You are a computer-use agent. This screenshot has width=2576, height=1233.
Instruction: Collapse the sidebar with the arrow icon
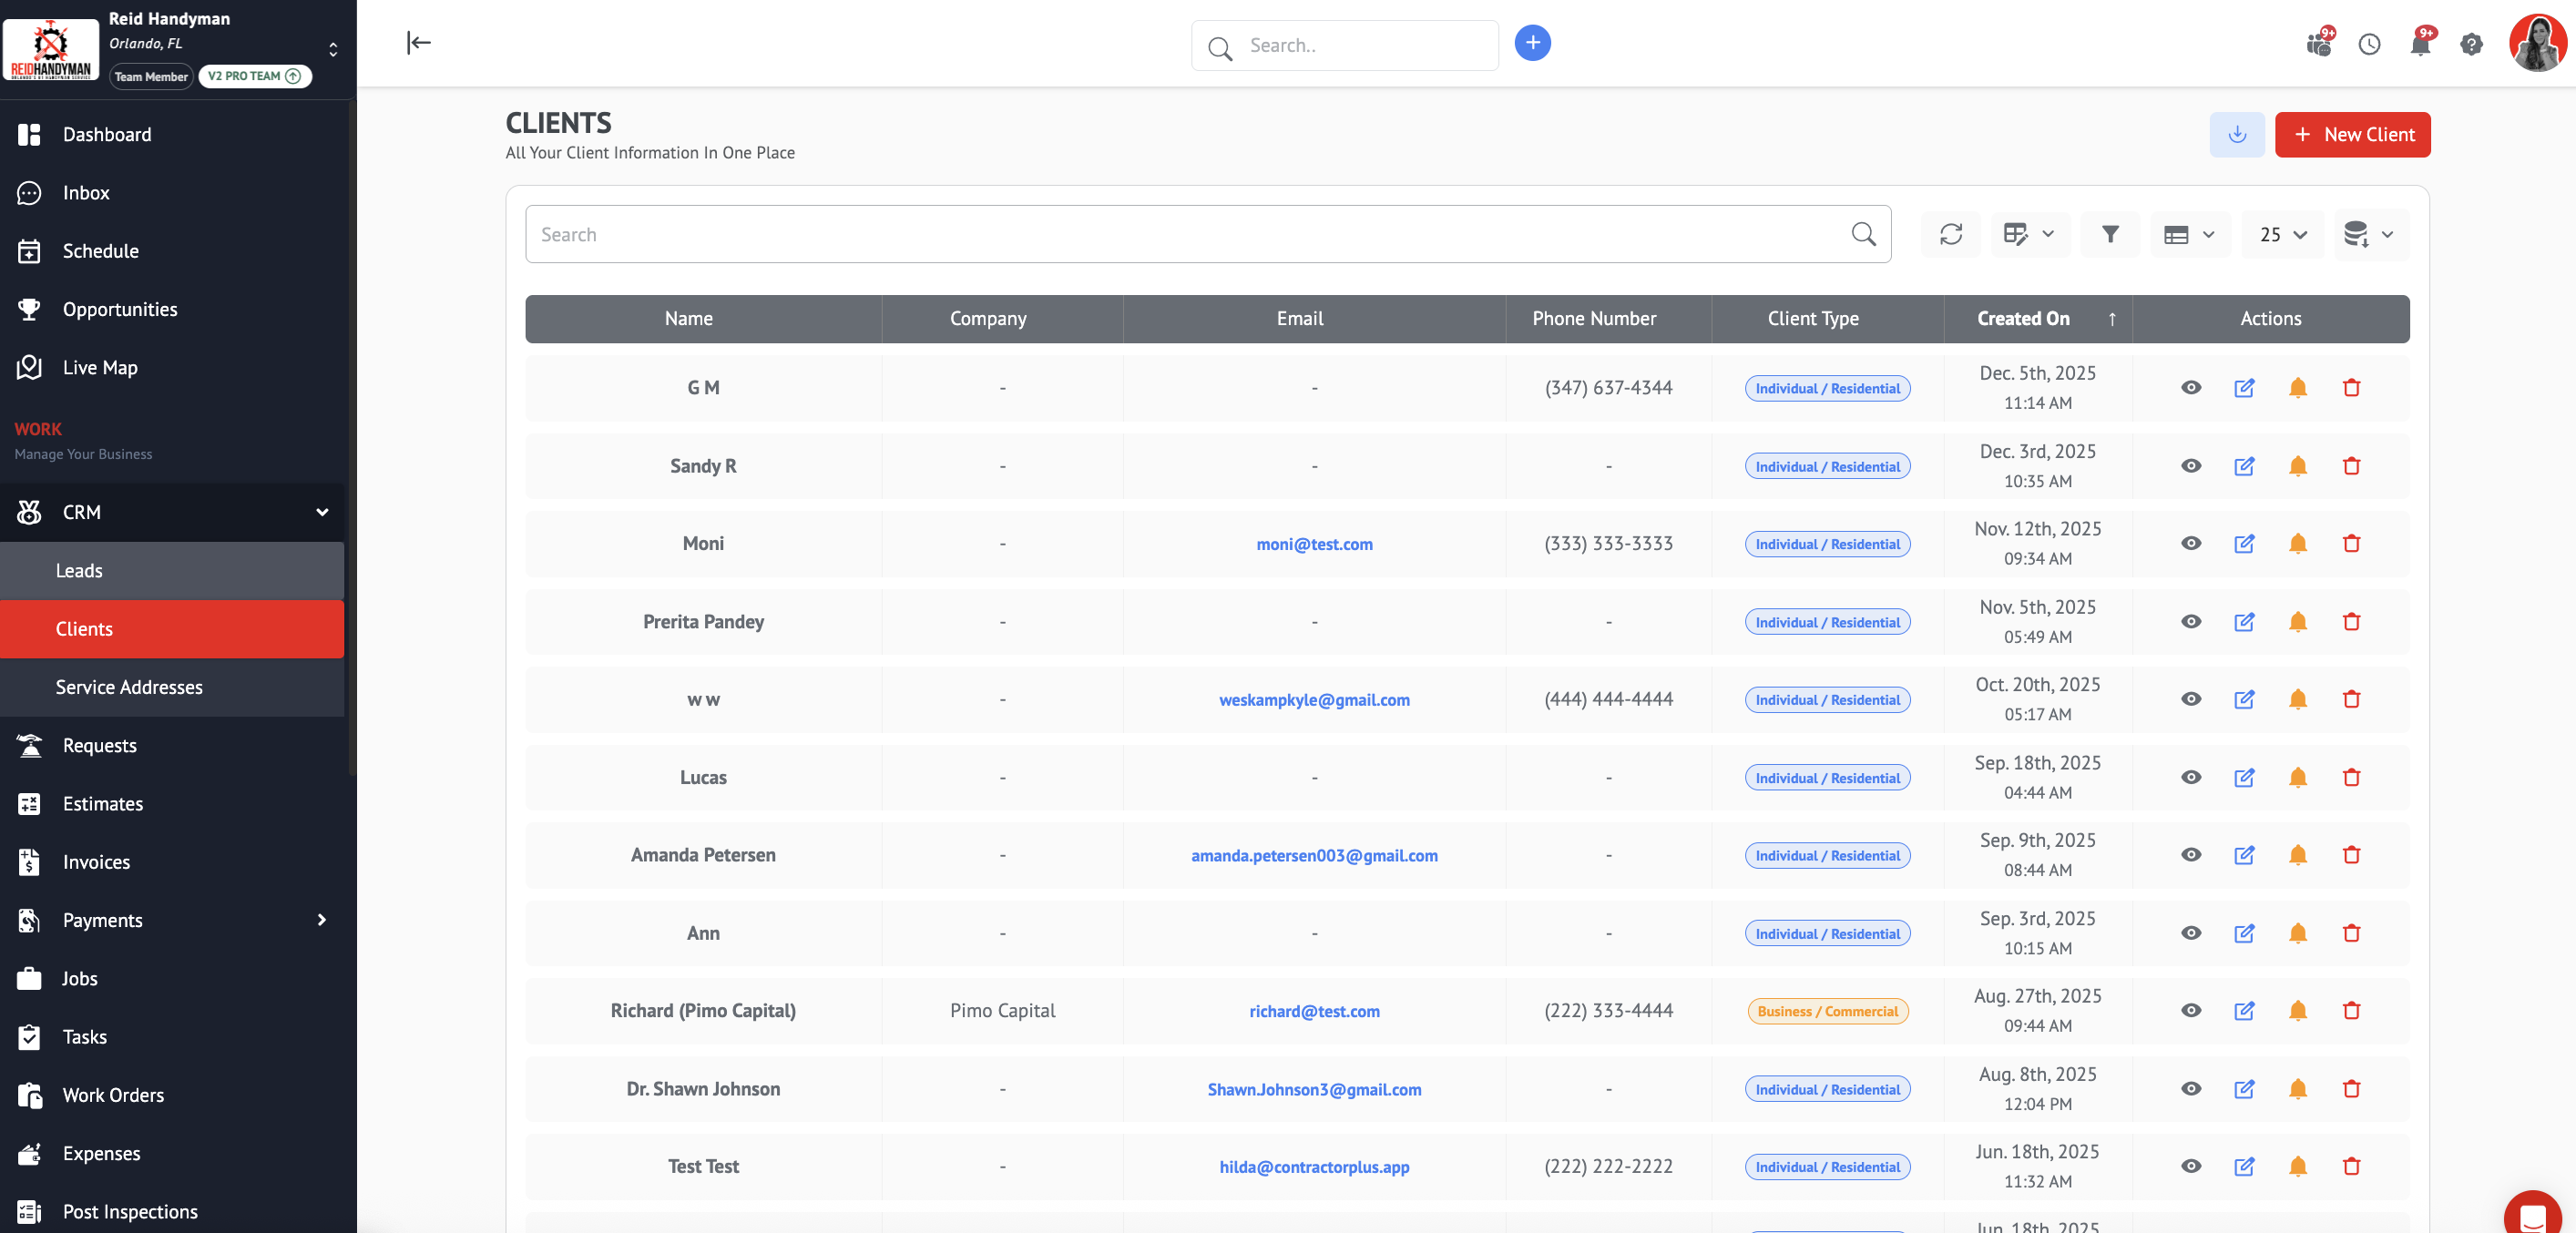click(419, 42)
